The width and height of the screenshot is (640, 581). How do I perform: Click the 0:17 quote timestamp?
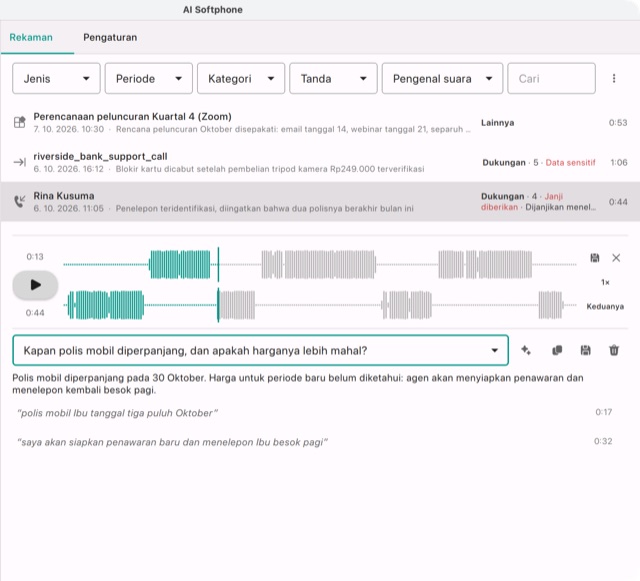click(x=603, y=412)
